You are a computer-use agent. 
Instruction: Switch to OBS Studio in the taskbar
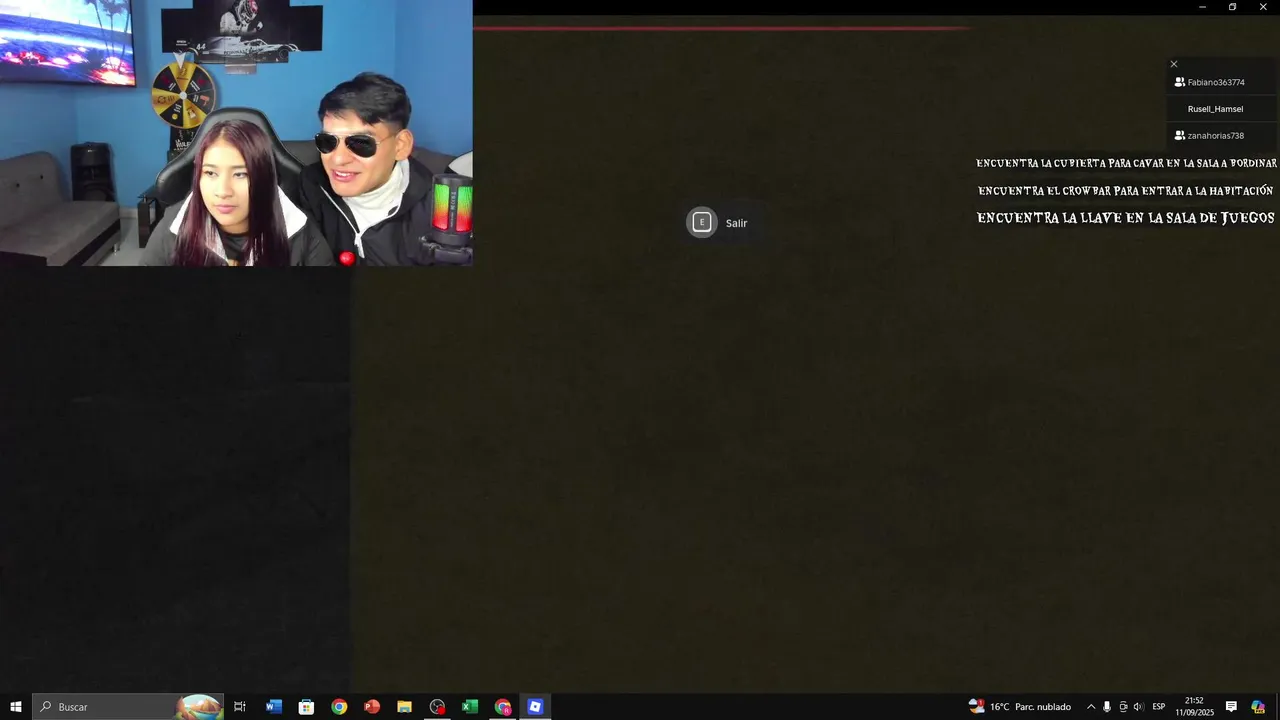[x=437, y=707]
